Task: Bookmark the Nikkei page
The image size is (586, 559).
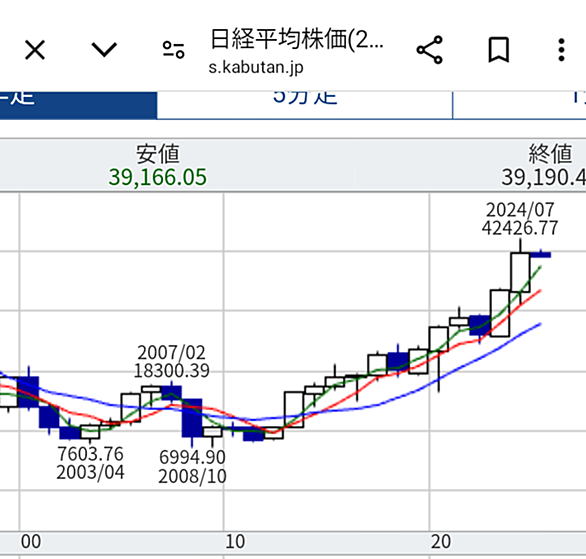Action: coord(499,50)
